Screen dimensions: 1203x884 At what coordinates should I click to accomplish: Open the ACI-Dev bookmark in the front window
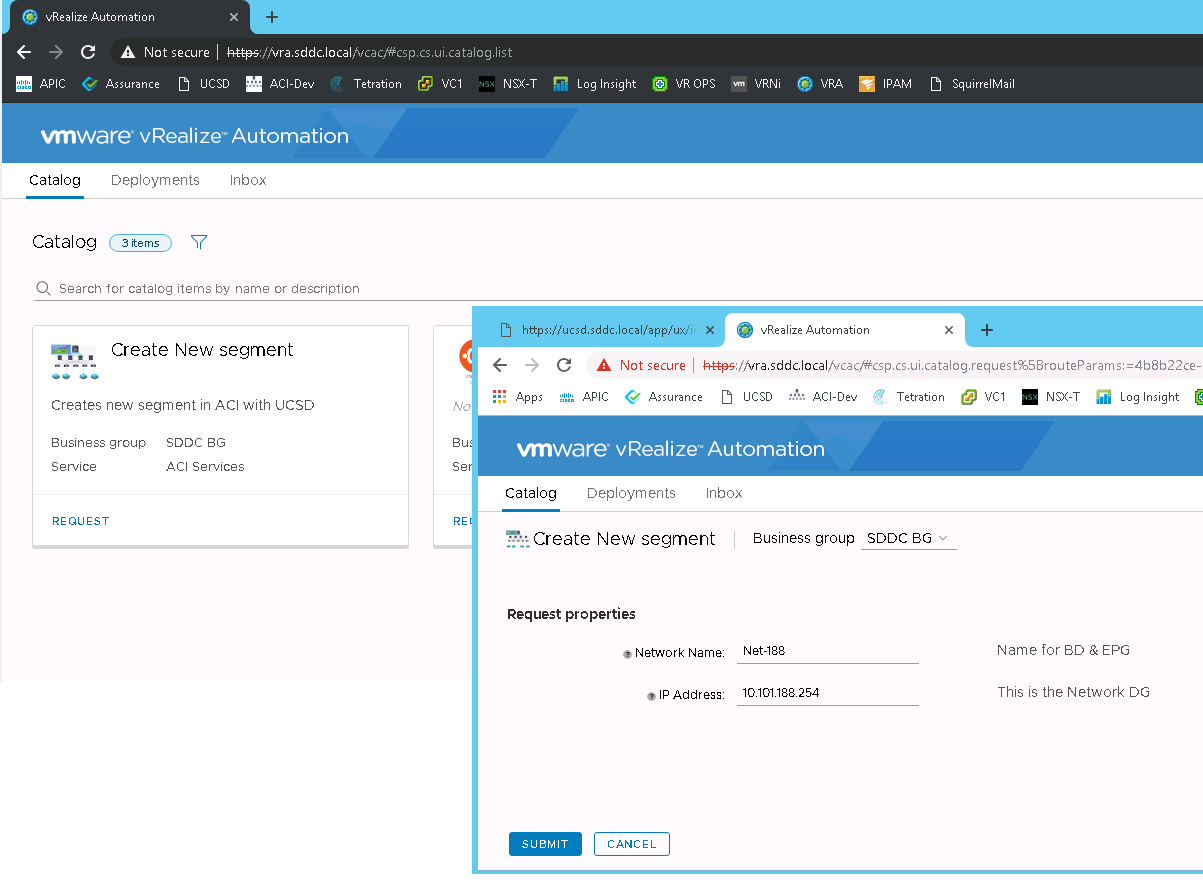[823, 397]
